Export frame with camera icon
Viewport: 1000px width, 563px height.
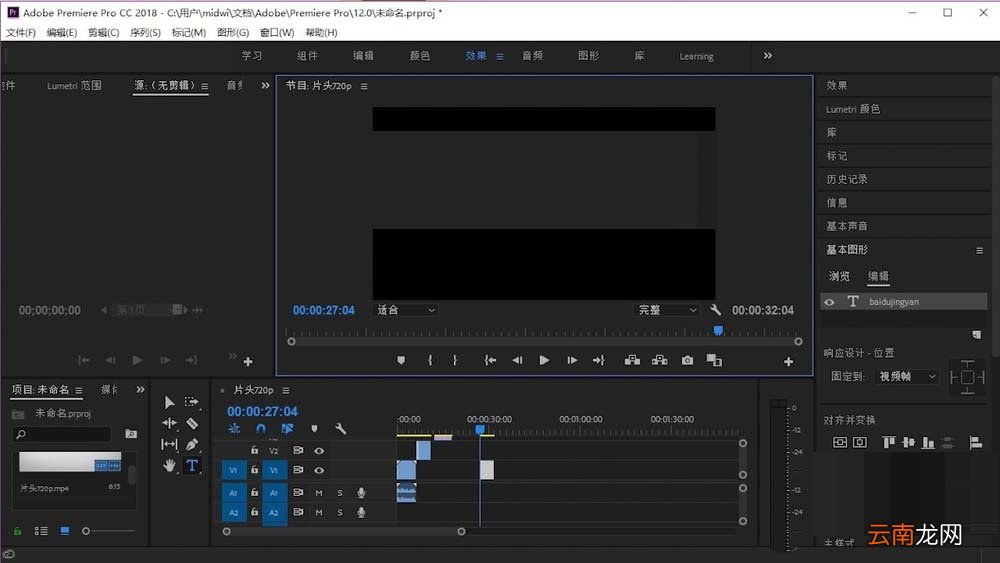point(687,360)
